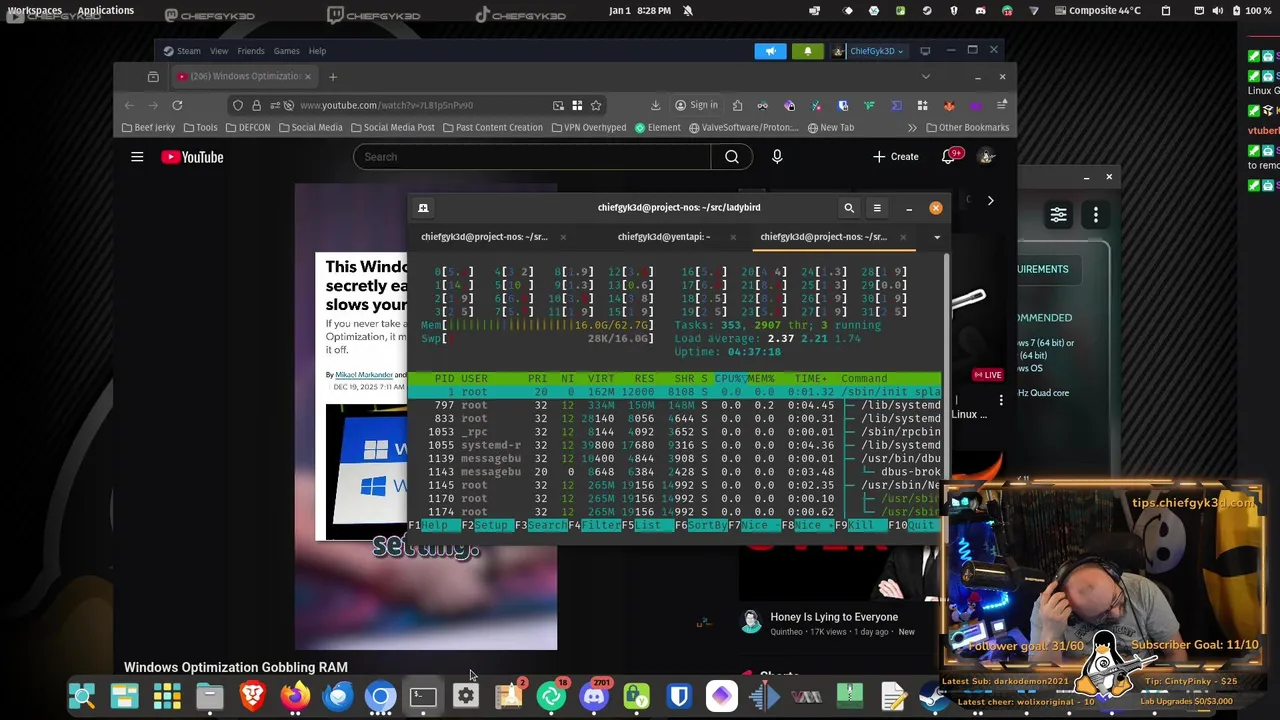Select the htop row for PID 1053 _rpc
Viewport: 1280px width, 720px height.
[675, 432]
